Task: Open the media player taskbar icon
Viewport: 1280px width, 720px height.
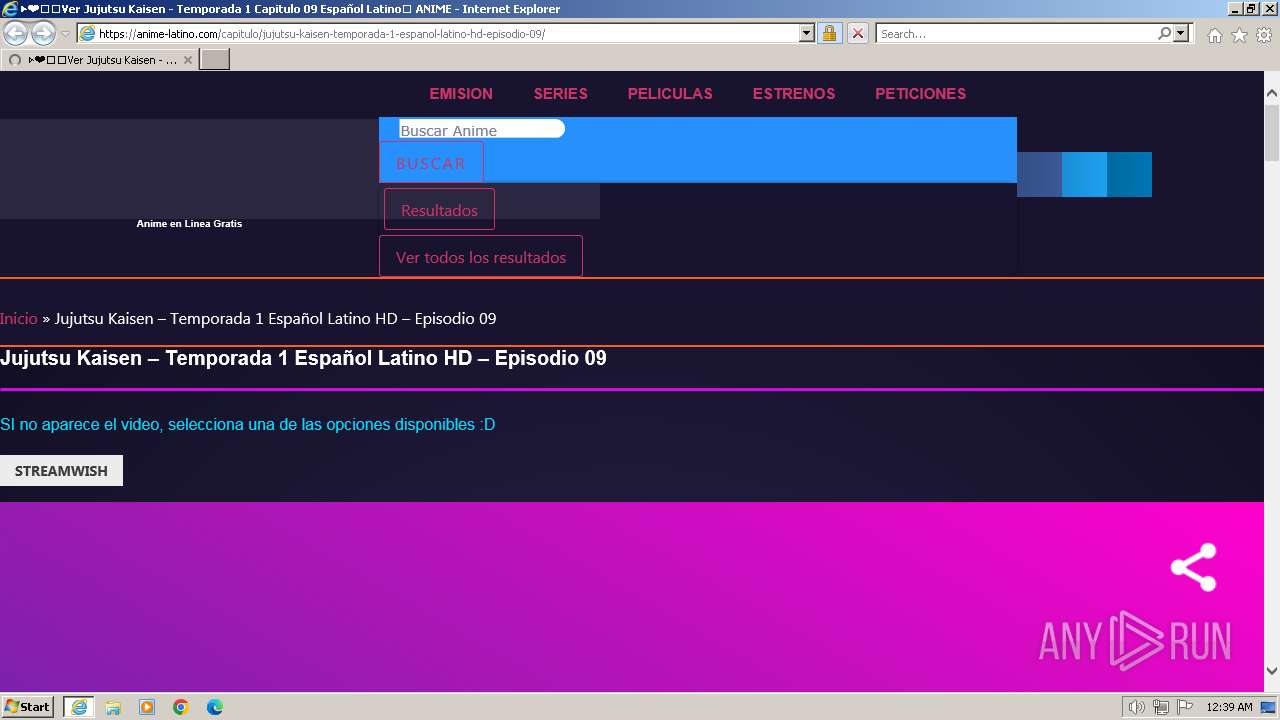Action: pos(147,707)
